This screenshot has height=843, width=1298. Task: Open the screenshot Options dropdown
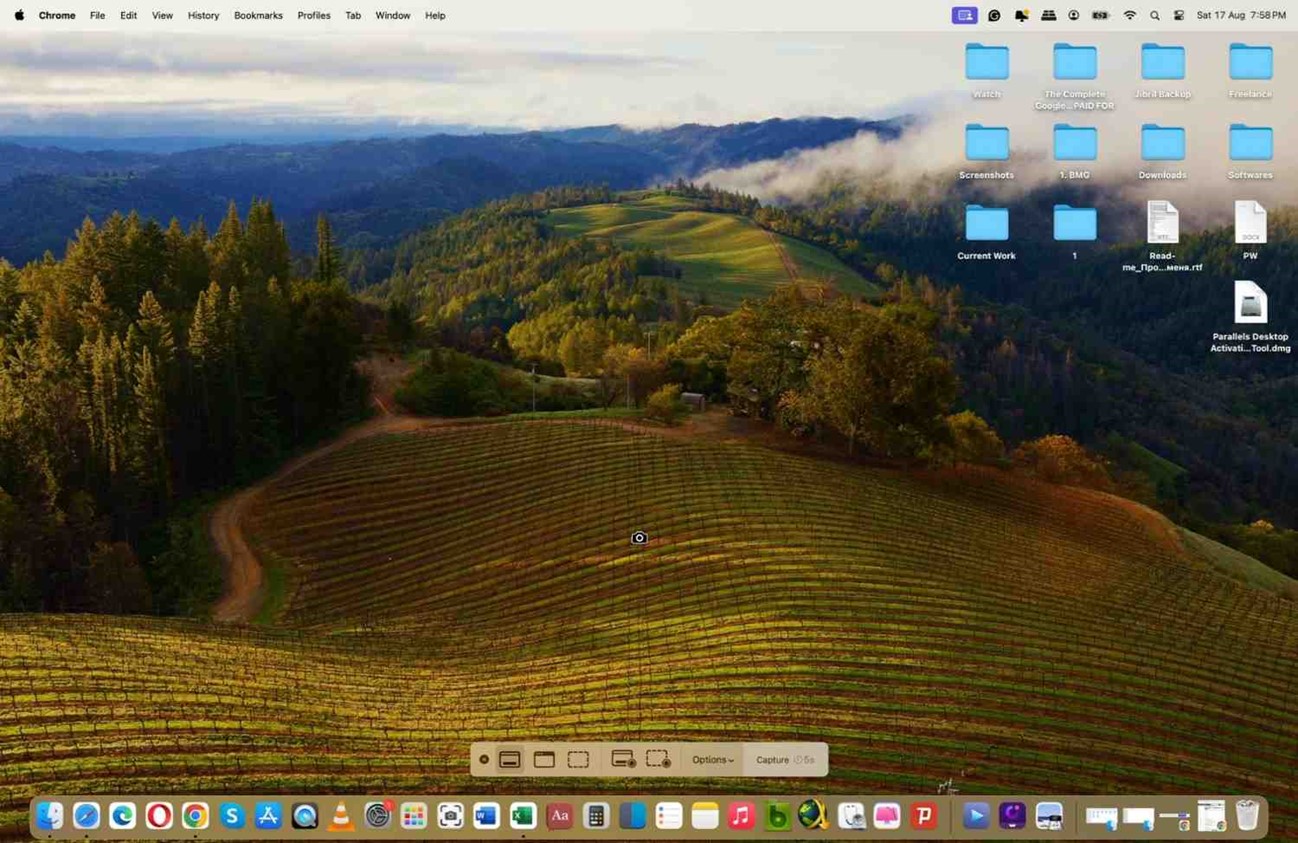tap(713, 760)
